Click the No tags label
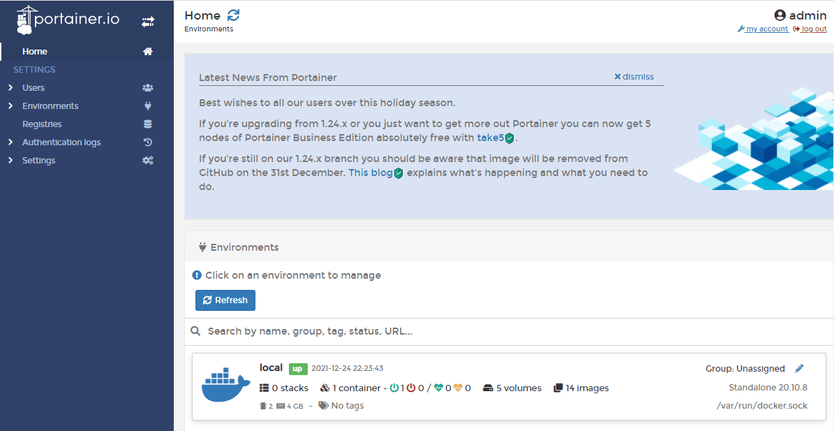The height and width of the screenshot is (431, 834). pyautogui.click(x=347, y=405)
